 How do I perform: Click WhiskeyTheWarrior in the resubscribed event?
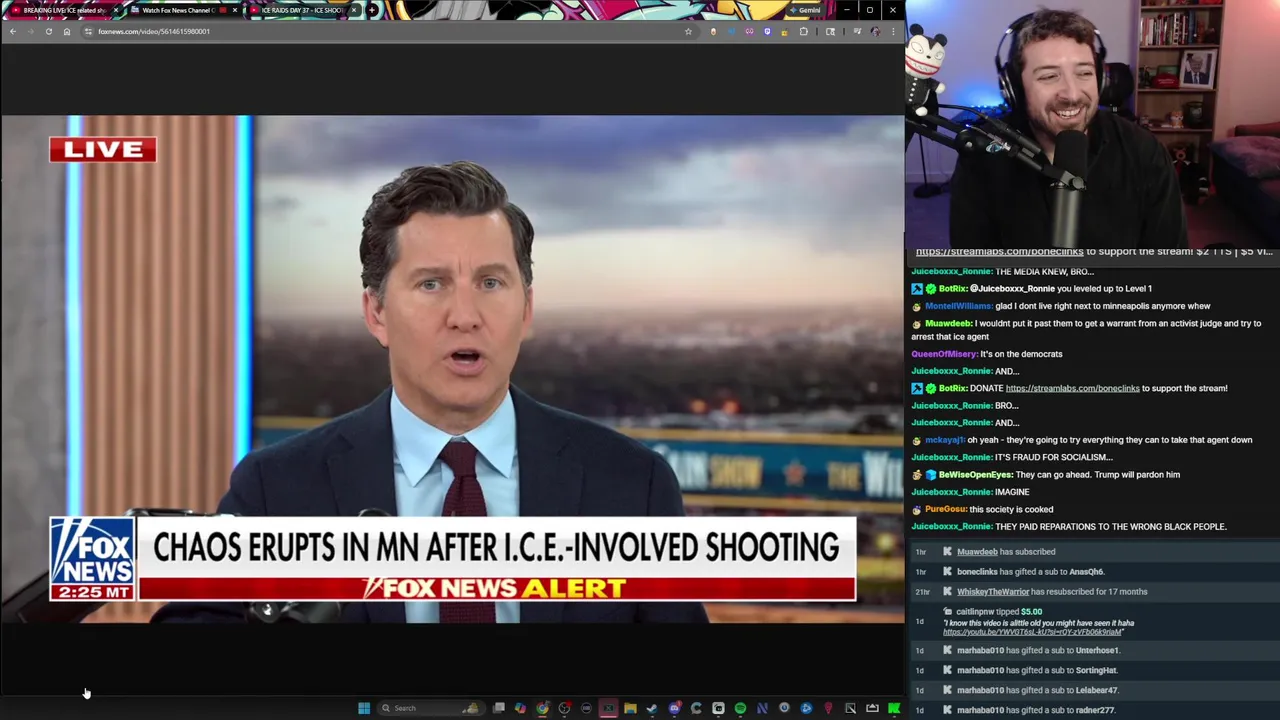coord(993,592)
